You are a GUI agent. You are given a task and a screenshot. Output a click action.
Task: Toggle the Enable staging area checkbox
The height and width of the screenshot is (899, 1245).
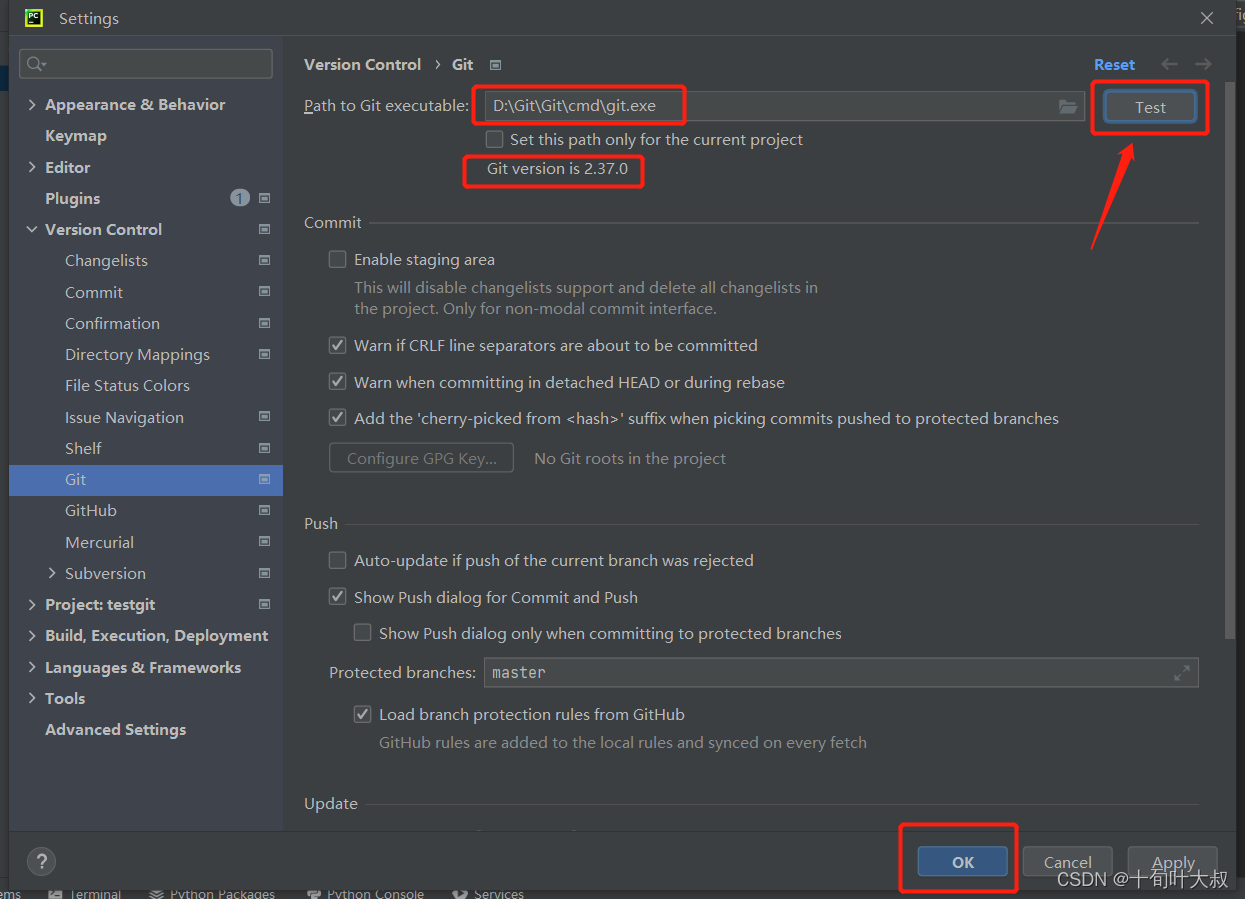[338, 259]
